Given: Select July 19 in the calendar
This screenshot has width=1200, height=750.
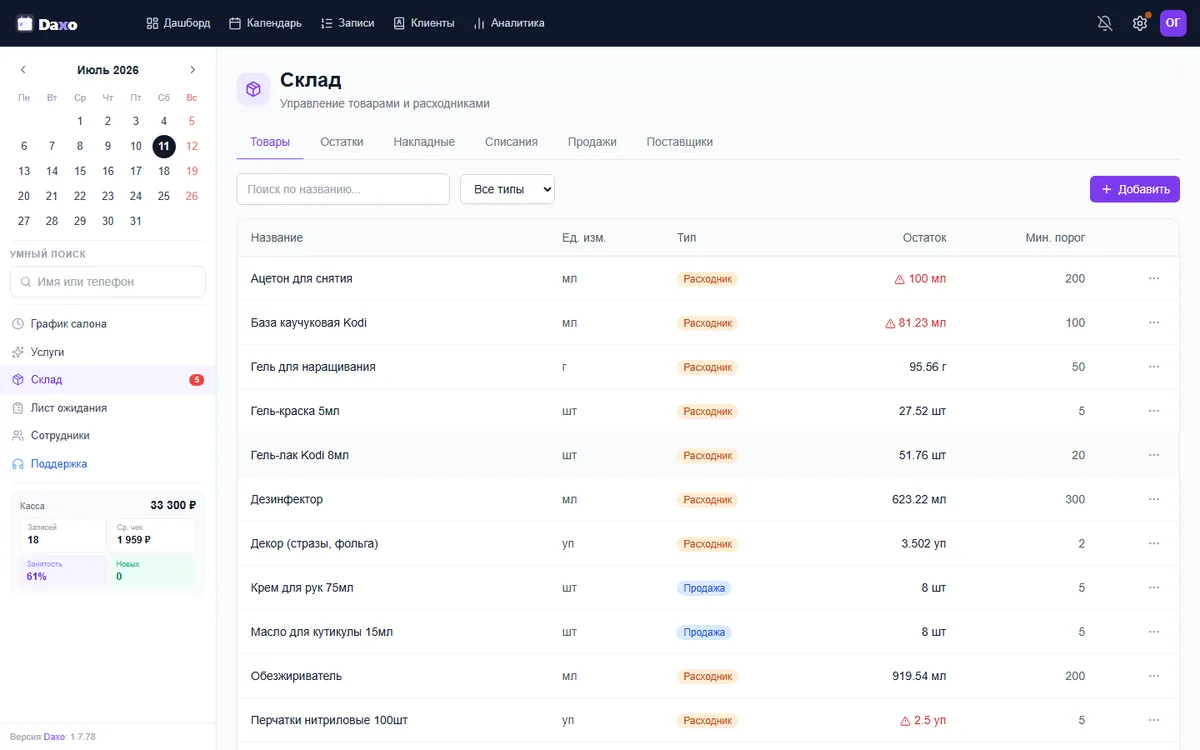Looking at the screenshot, I should coord(192,171).
